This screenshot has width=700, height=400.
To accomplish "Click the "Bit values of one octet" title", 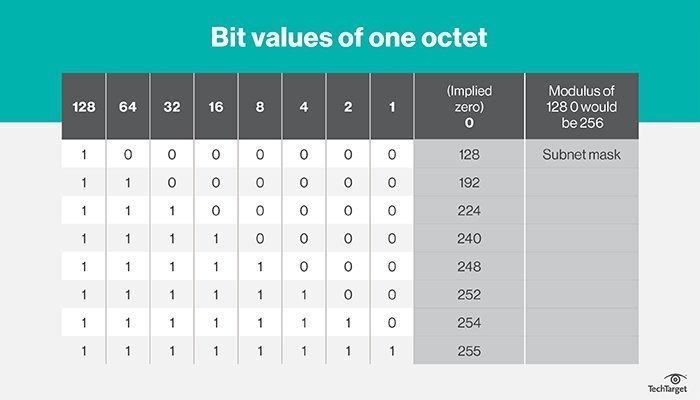I will pyautogui.click(x=349, y=39).
